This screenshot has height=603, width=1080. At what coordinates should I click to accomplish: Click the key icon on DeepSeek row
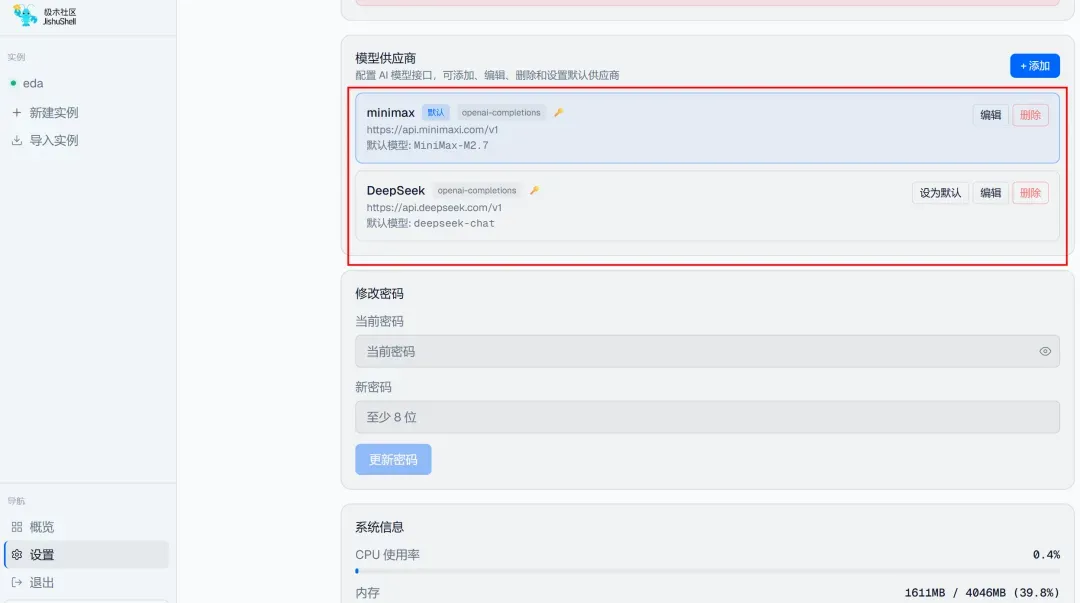click(x=534, y=190)
